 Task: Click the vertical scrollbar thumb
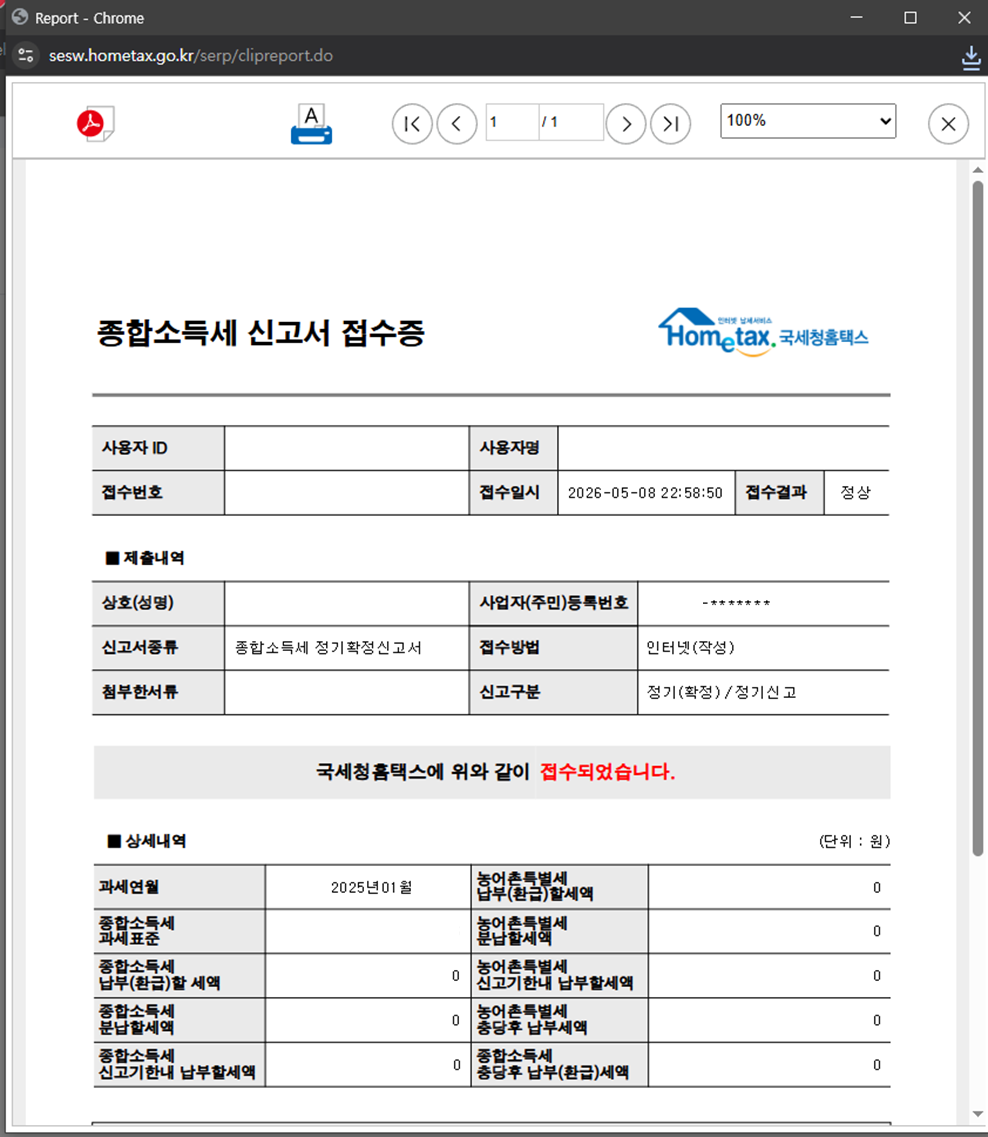pyautogui.click(x=978, y=518)
